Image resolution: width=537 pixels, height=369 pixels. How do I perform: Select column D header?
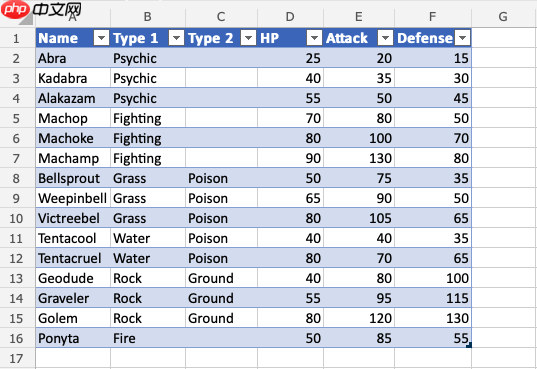coord(290,16)
